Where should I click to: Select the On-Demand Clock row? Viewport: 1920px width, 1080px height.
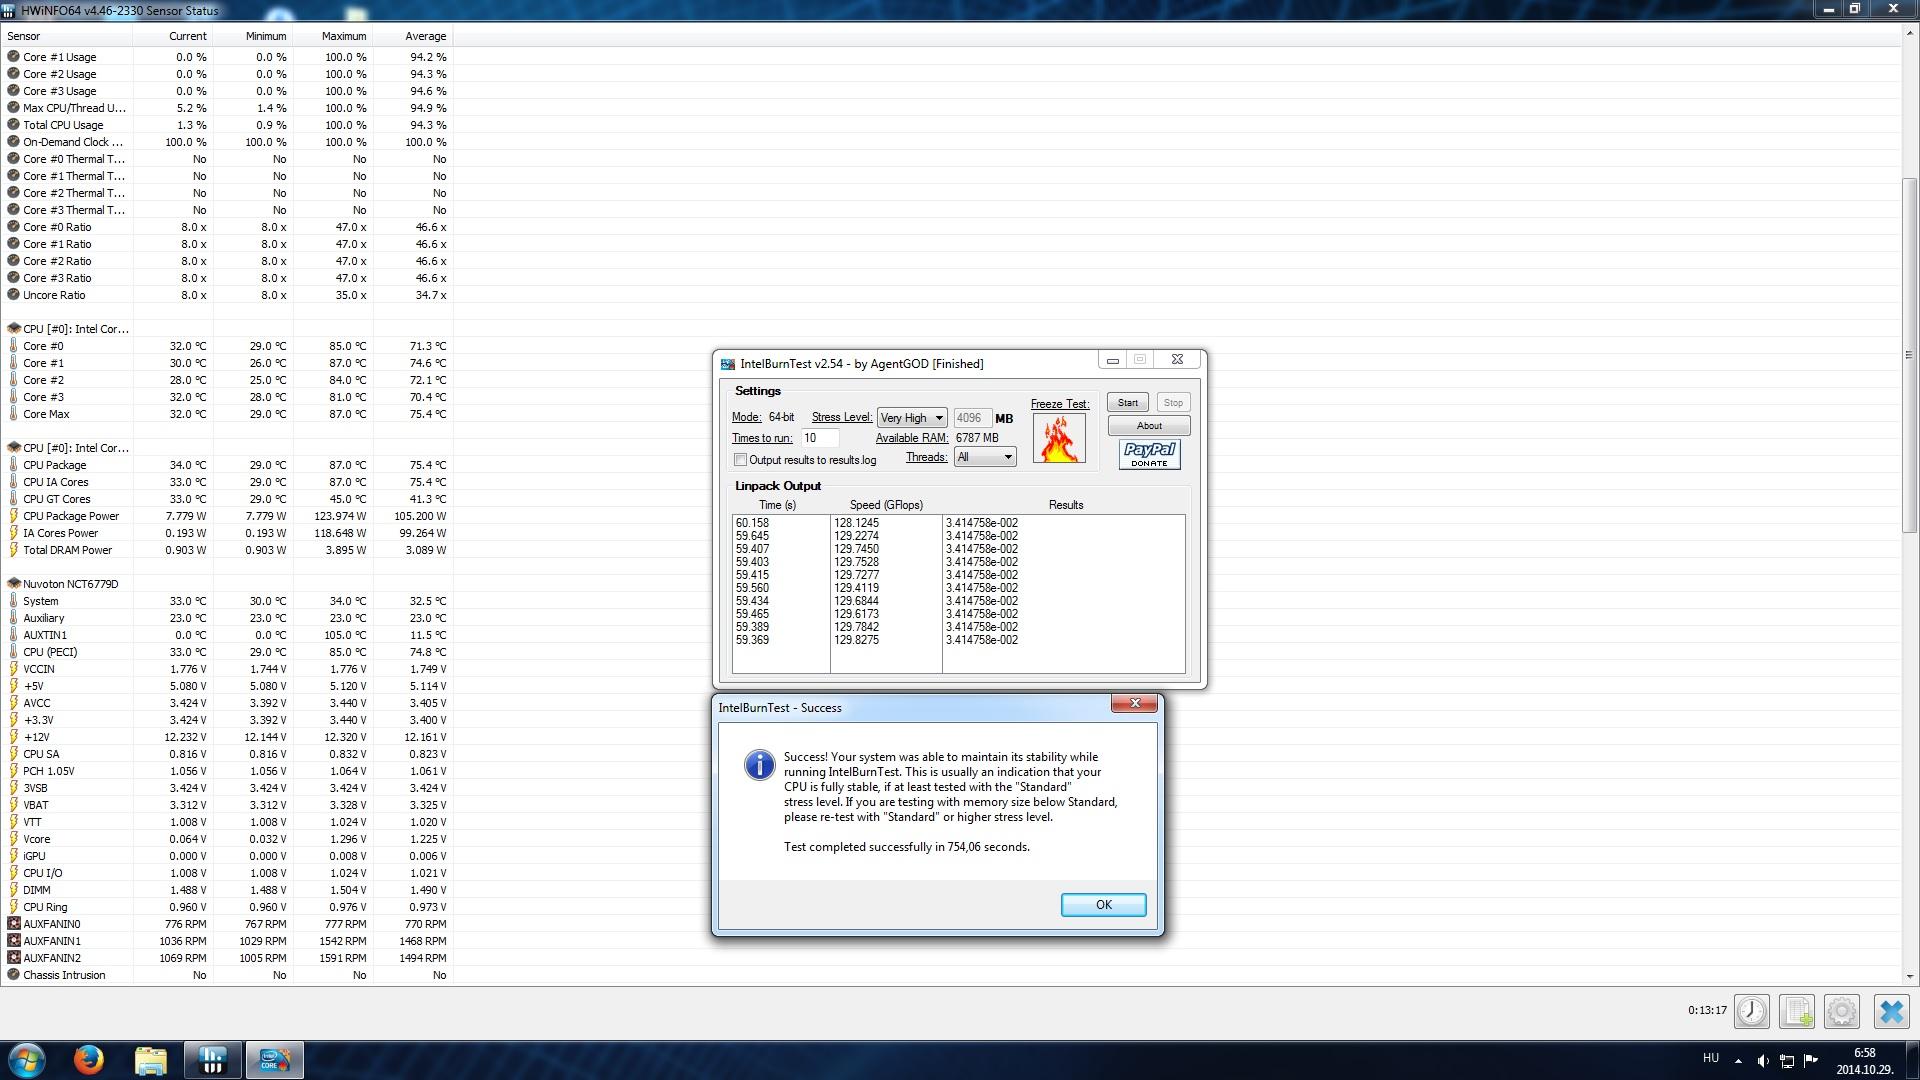click(227, 142)
